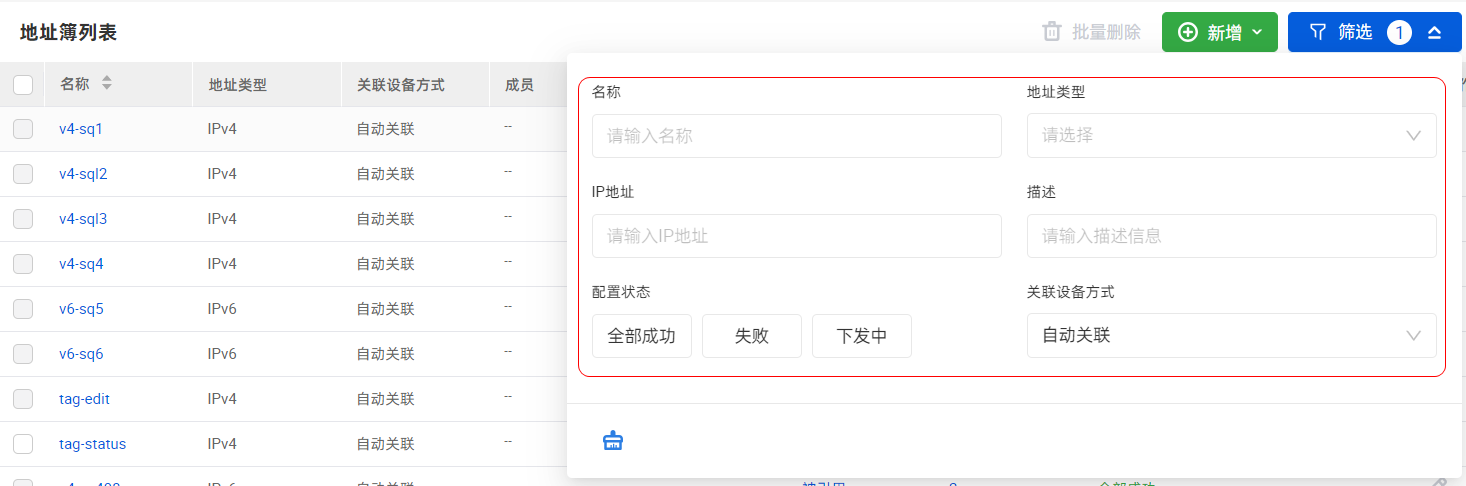Check the box for v4-sq1 row
Screen dimensions: 1466x486
click(23, 129)
